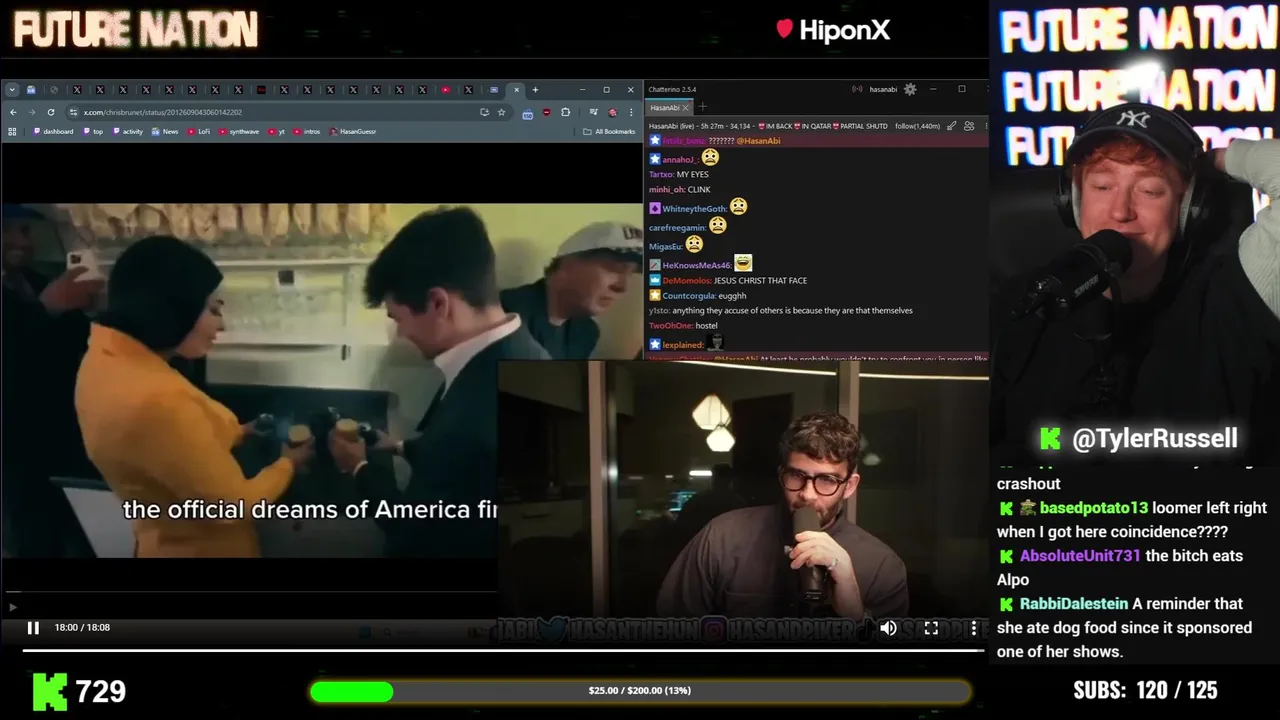Bookmark this page with the star
1280x720 pixels.
coord(501,112)
